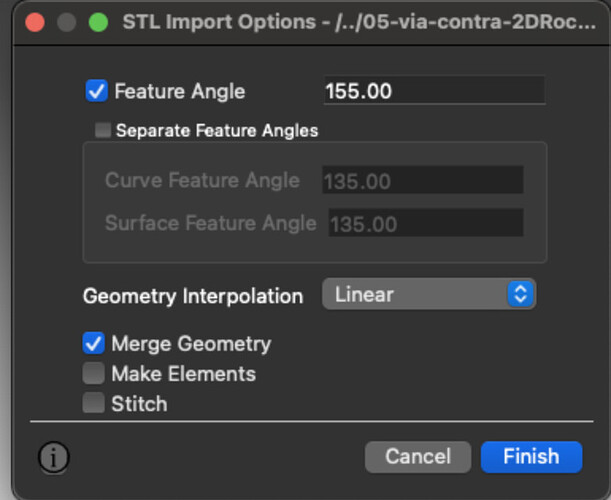
Task: Focus the Feature Angle 155.00 field
Action: (x=434, y=90)
